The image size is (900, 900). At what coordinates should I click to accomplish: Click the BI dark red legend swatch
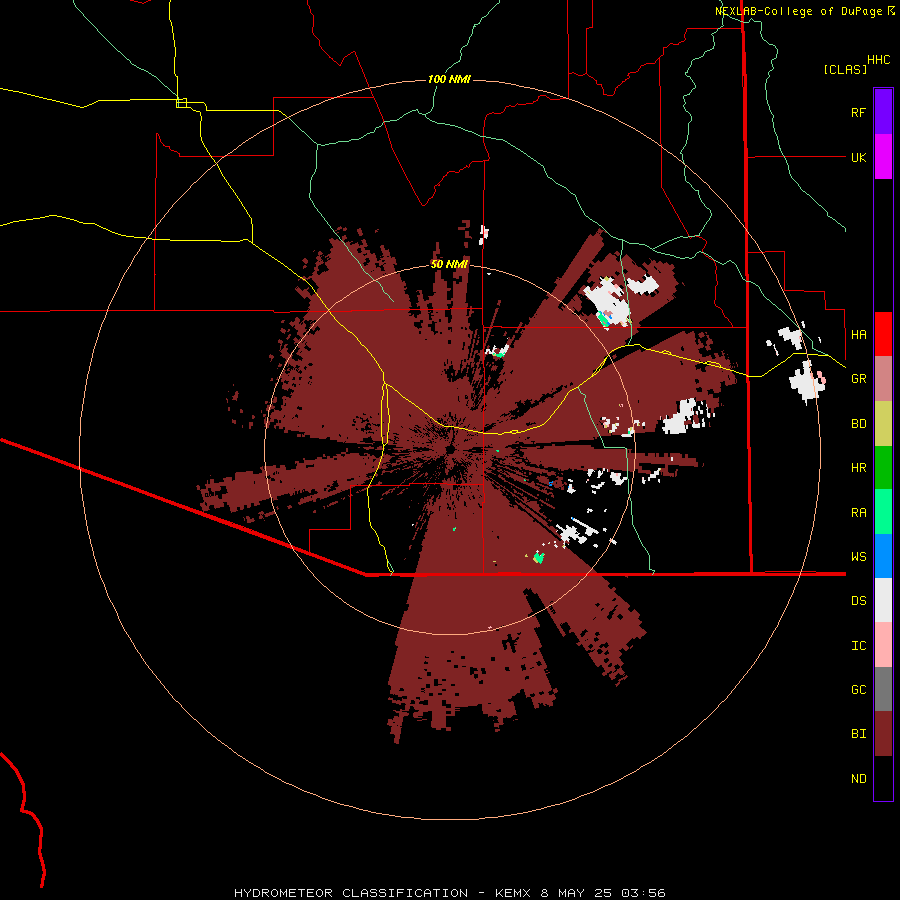883,734
